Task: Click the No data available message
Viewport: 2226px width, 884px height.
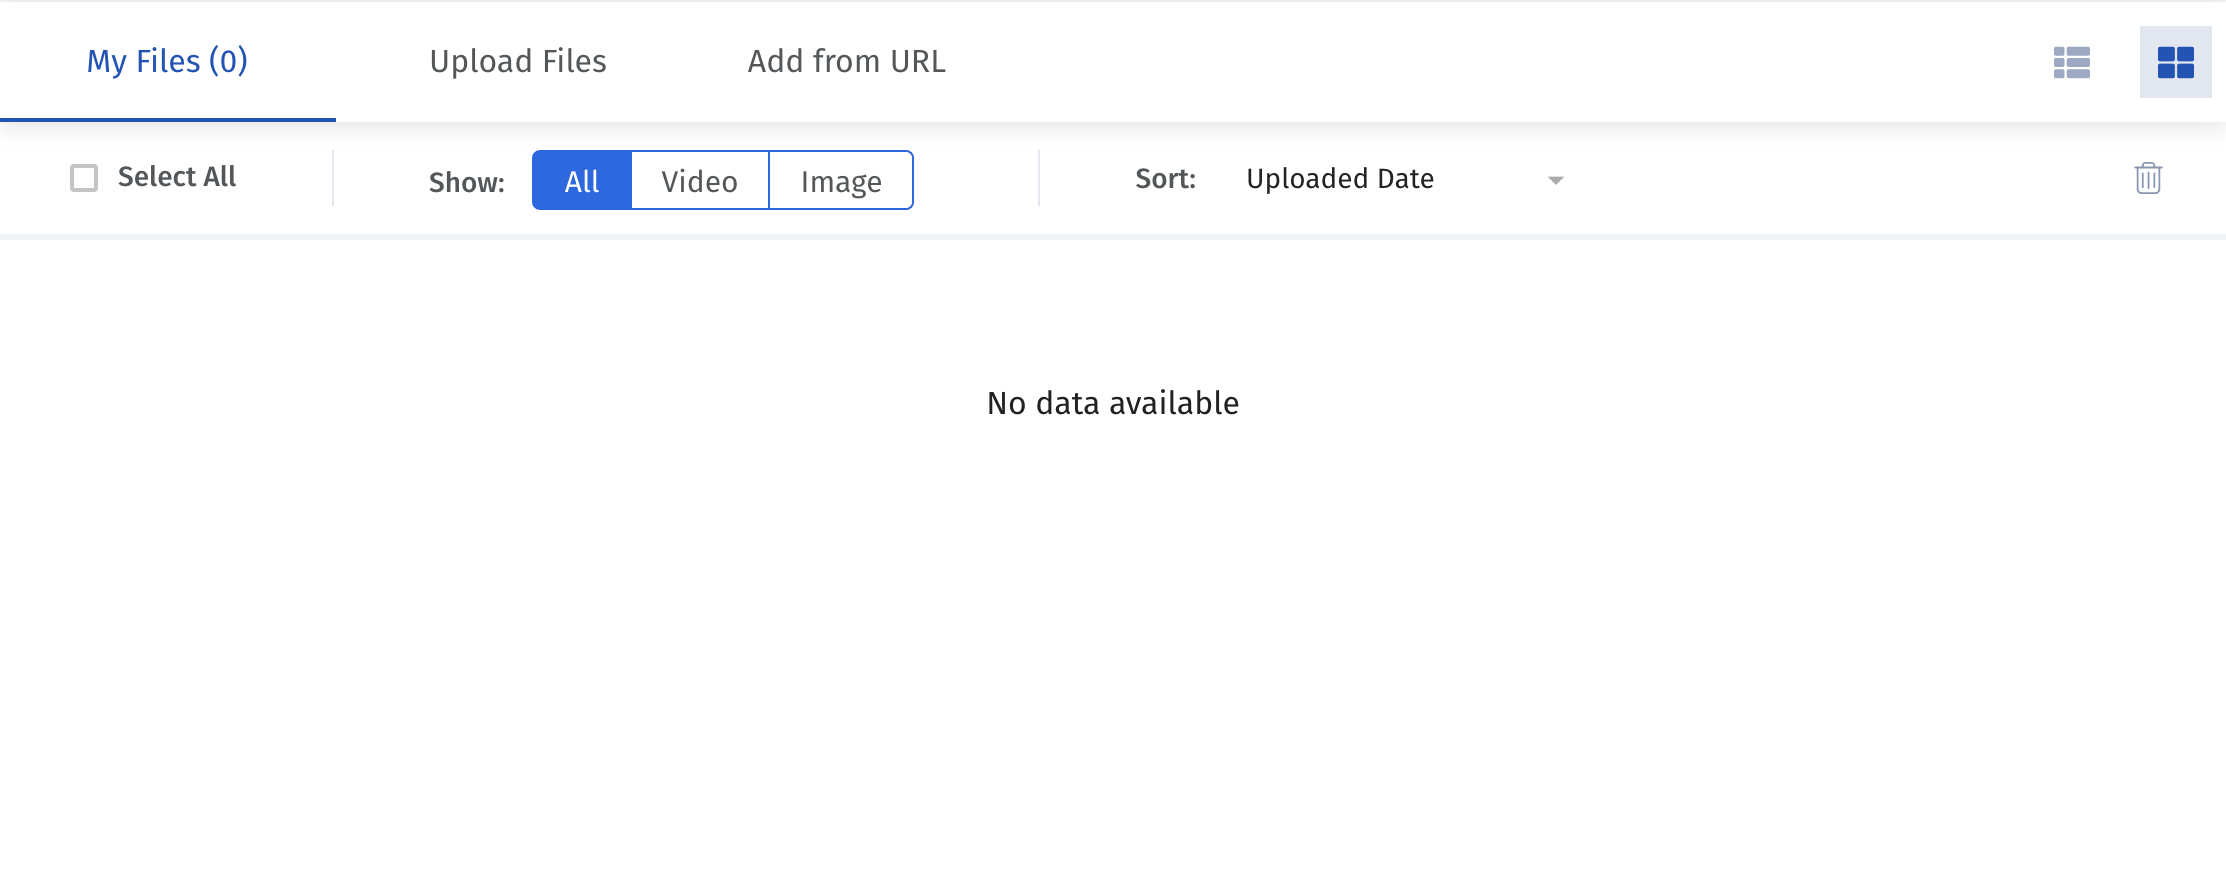Action: 1113,403
